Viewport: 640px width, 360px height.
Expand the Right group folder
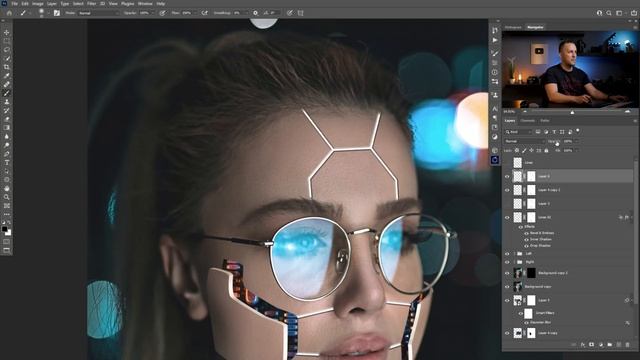pos(514,262)
